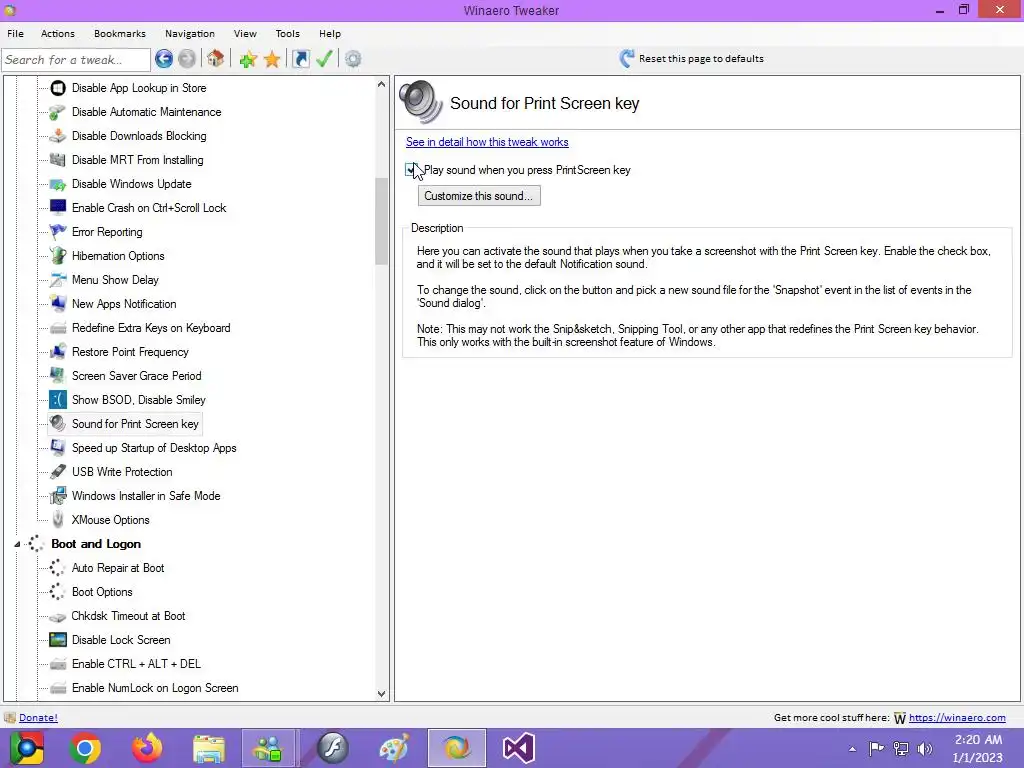Click the USB Write Protection drive icon
Viewport: 1024px width, 768px height.
click(x=58, y=472)
